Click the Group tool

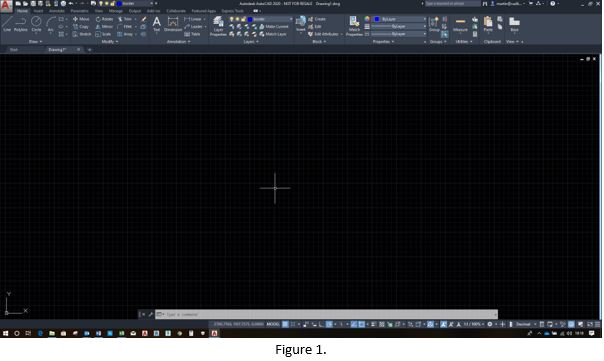(x=434, y=24)
